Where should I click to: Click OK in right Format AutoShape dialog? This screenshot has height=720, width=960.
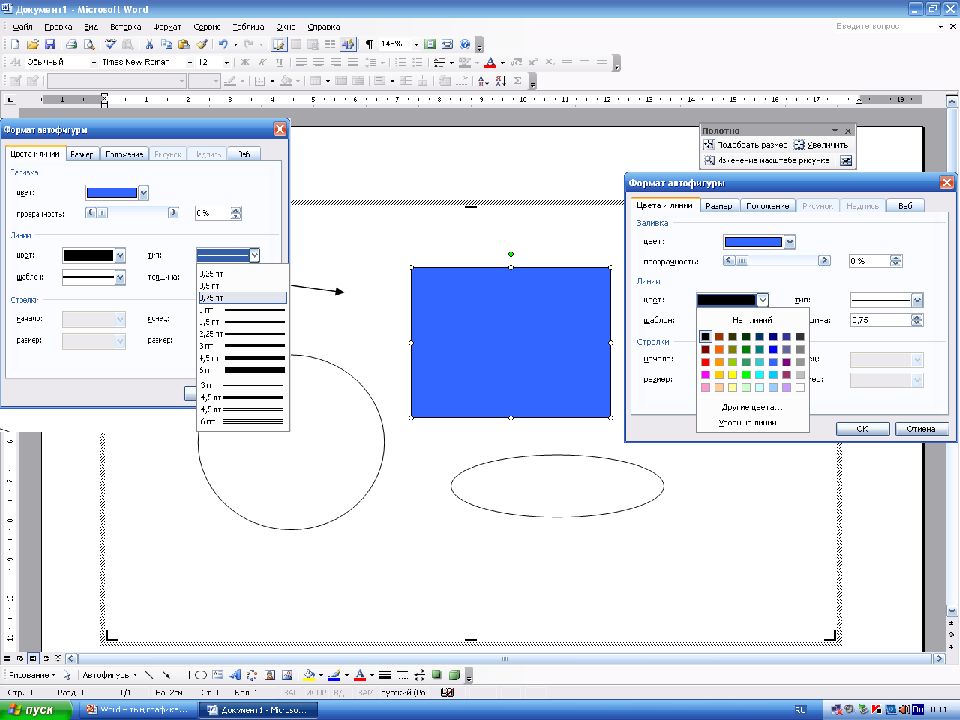click(862, 429)
